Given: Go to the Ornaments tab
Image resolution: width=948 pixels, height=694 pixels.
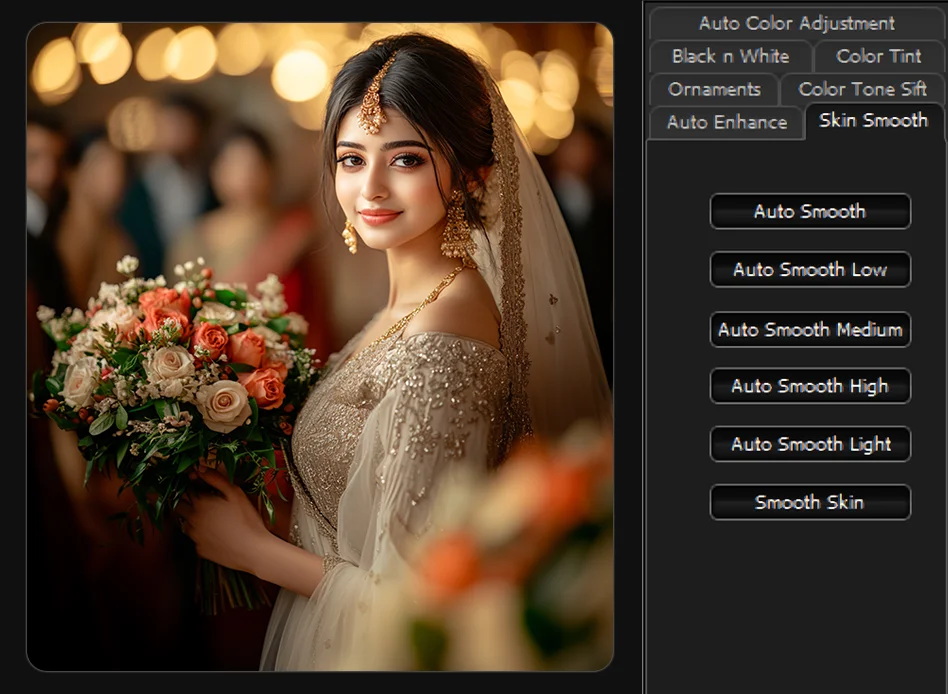Looking at the screenshot, I should click(713, 89).
